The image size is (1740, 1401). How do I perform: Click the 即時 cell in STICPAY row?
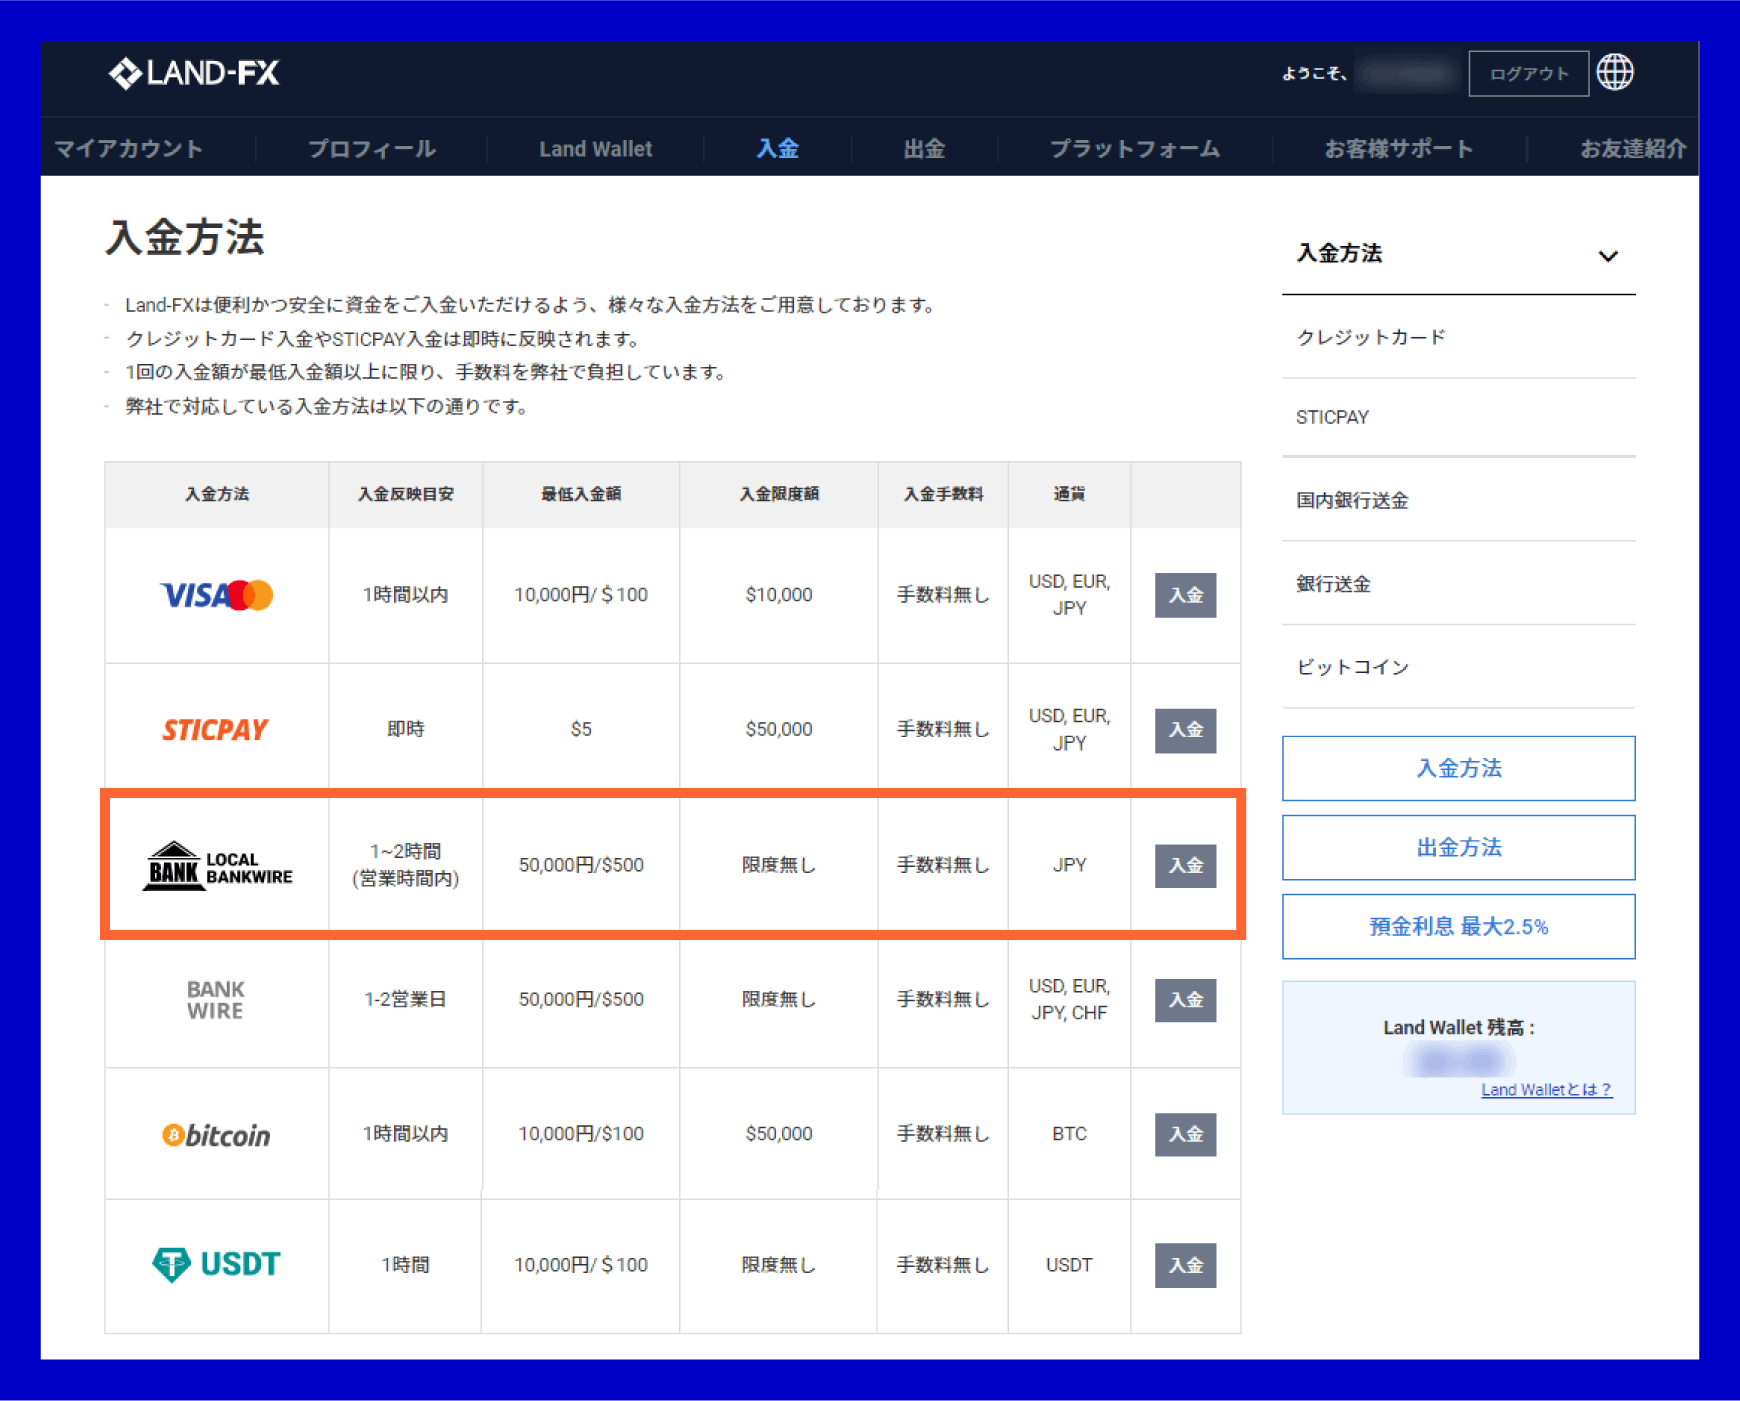pos(406,730)
